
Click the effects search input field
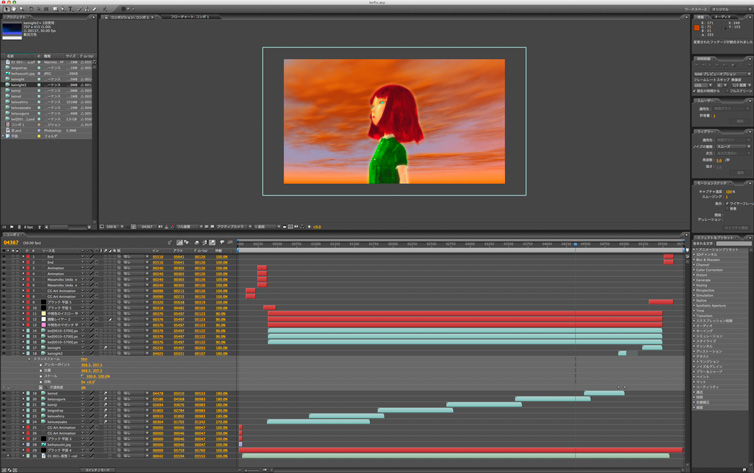click(x=733, y=244)
